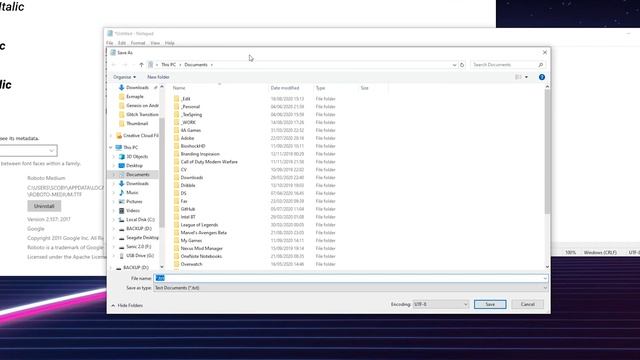
Task: Click the Adobe folder icon
Action: tap(176, 138)
